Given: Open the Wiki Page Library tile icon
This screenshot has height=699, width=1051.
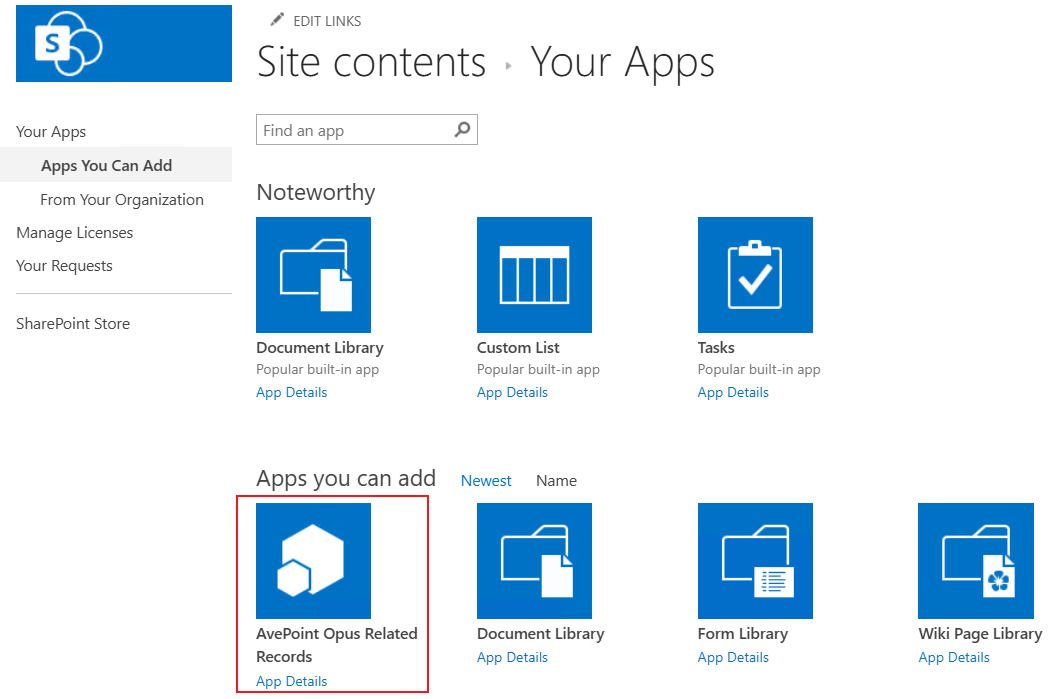Looking at the screenshot, I should [x=975, y=560].
